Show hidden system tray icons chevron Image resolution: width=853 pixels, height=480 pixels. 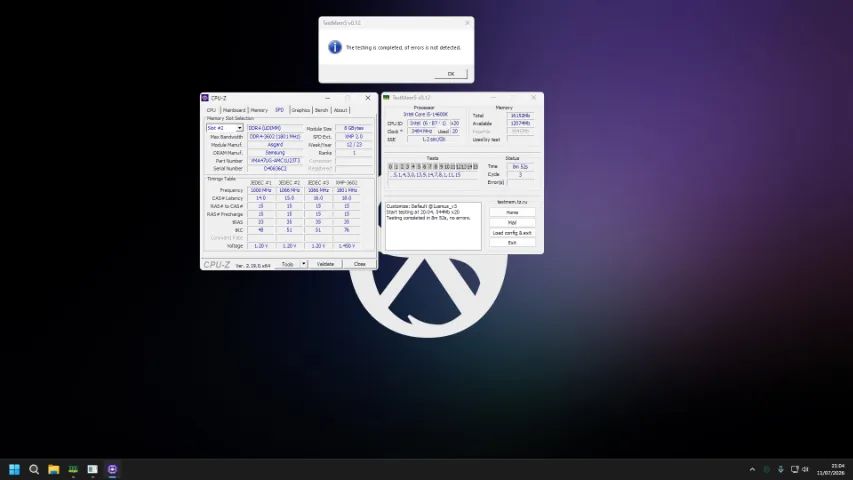pyautogui.click(x=752, y=469)
